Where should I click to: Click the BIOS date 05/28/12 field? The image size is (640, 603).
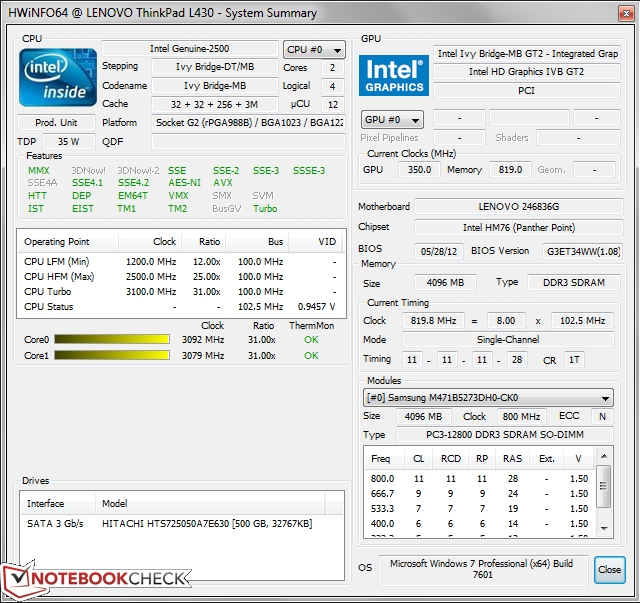439,251
